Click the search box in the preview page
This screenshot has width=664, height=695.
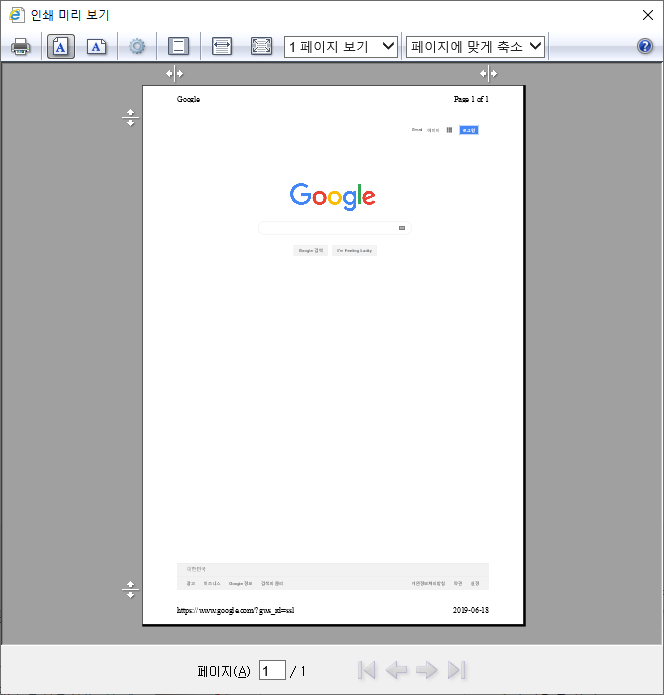tap(335, 228)
